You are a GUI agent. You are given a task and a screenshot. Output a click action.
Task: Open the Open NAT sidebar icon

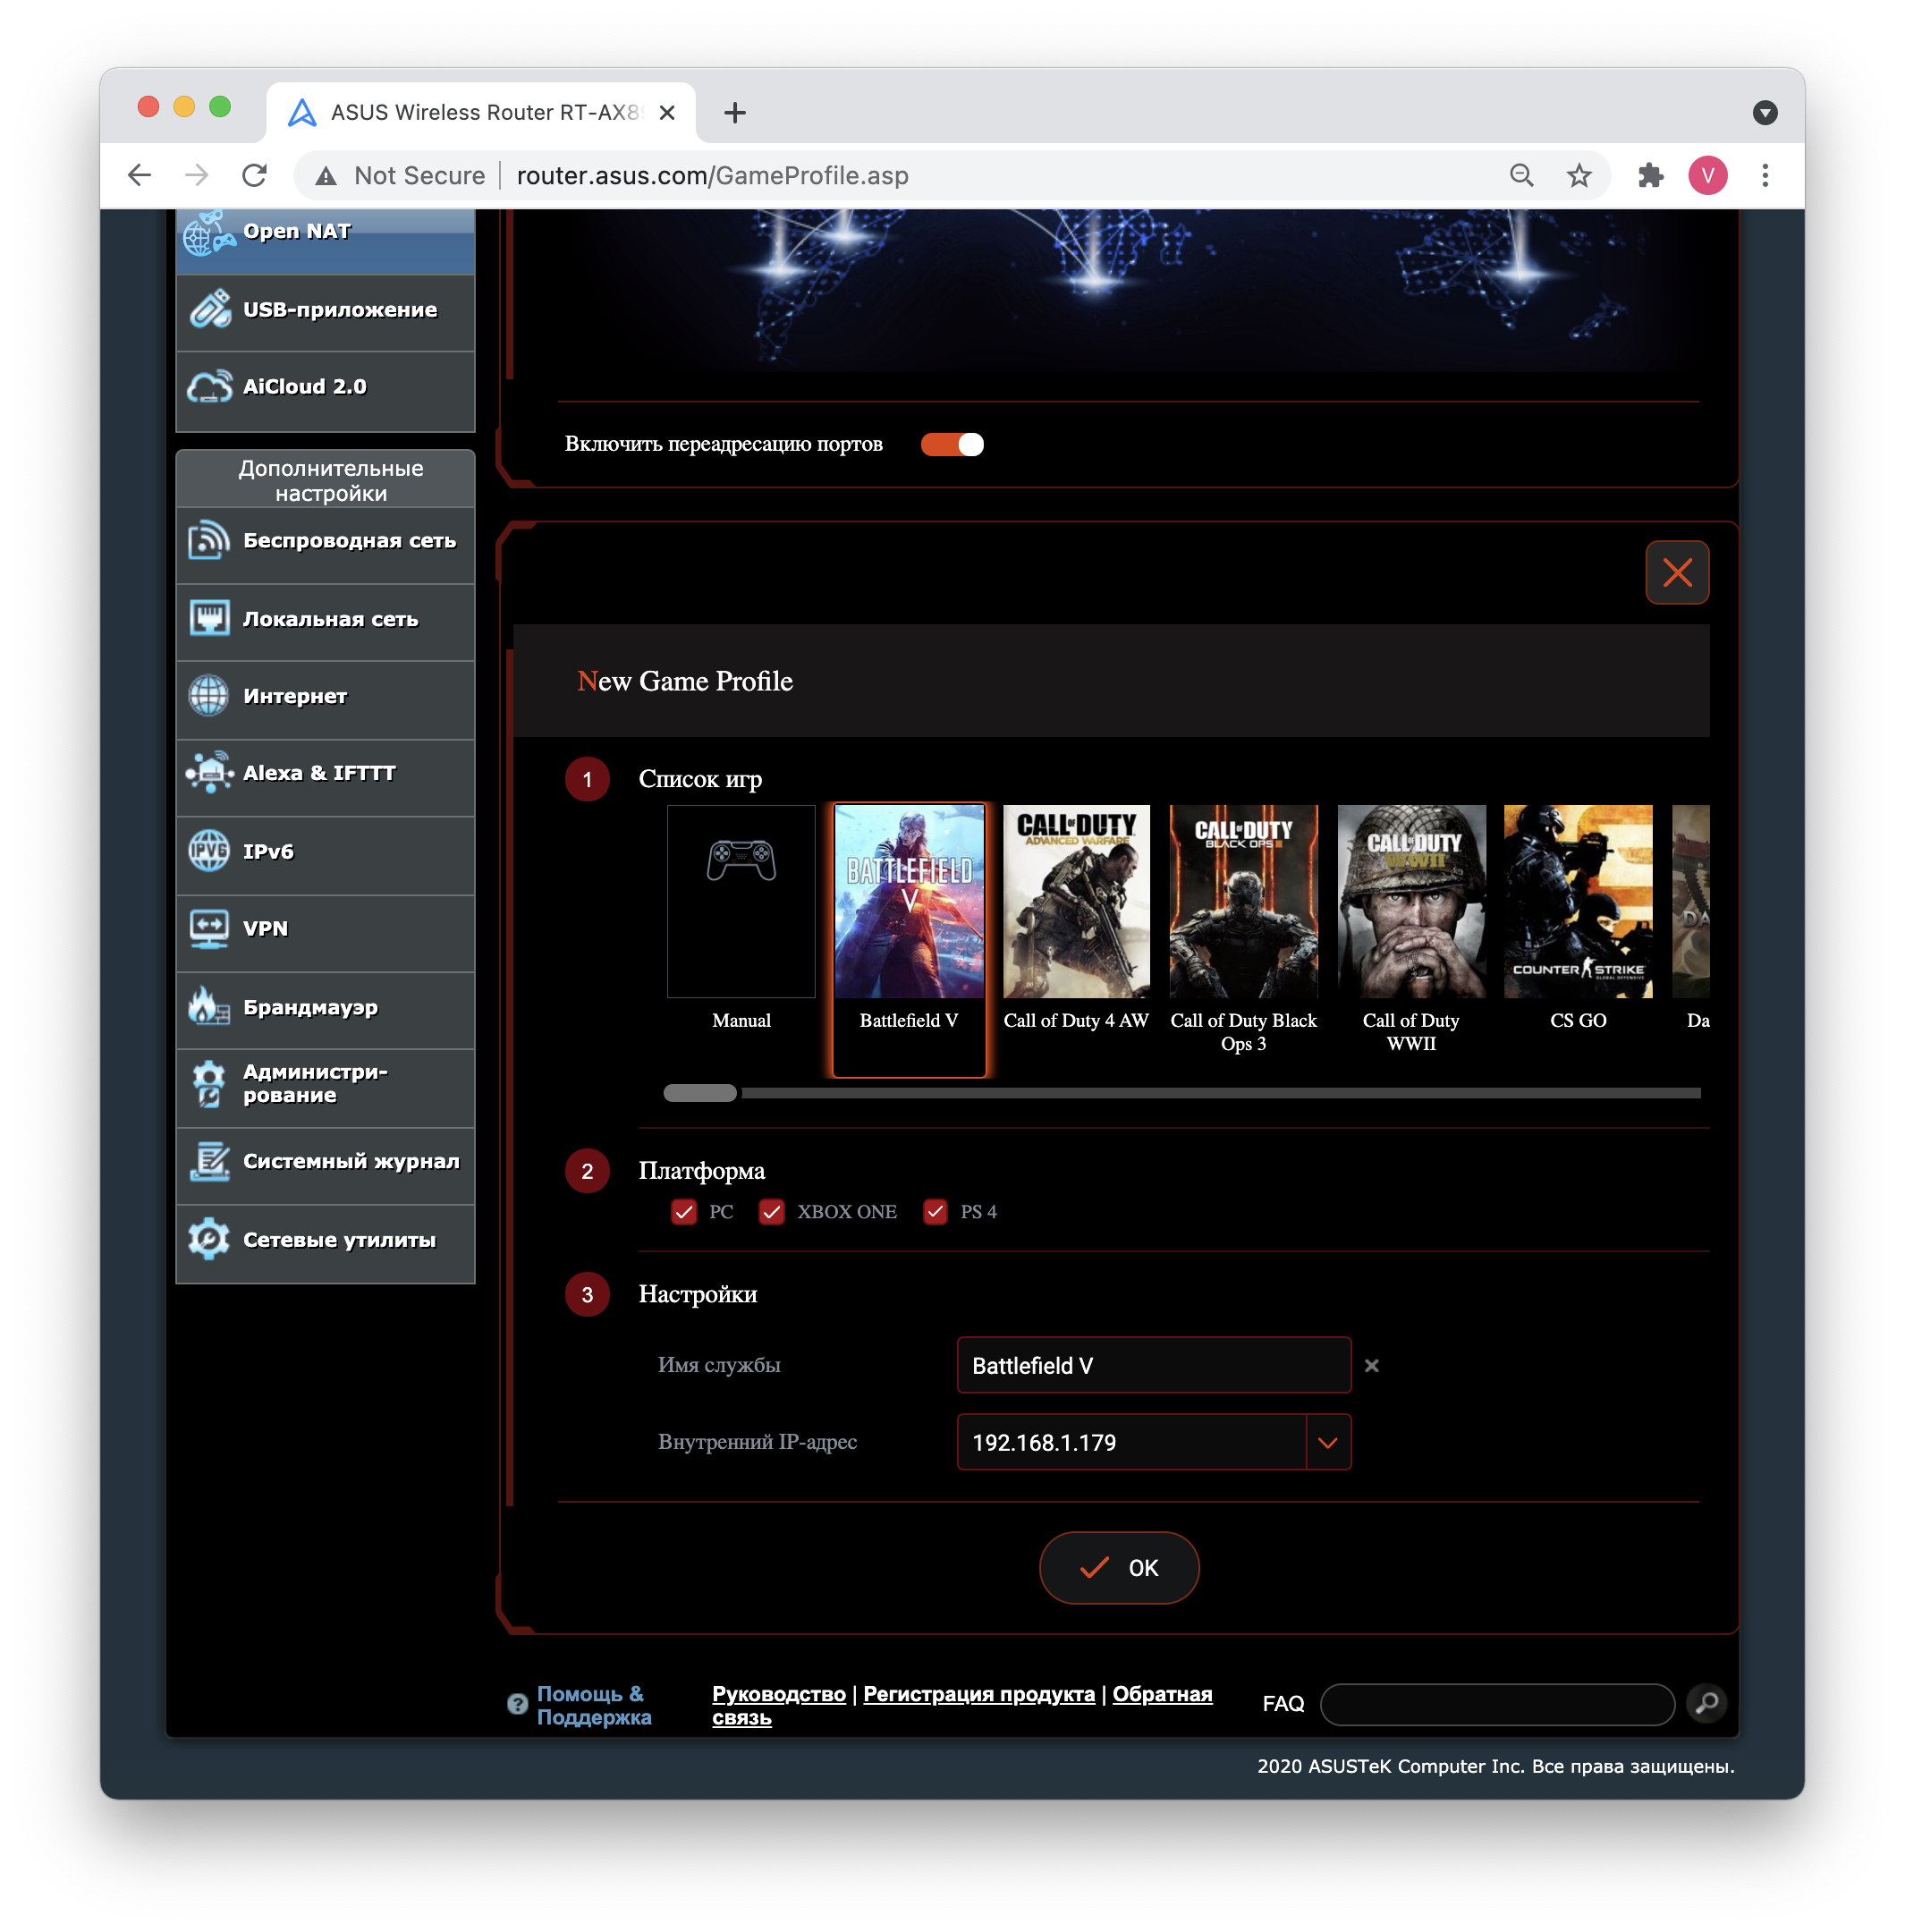pyautogui.click(x=208, y=234)
